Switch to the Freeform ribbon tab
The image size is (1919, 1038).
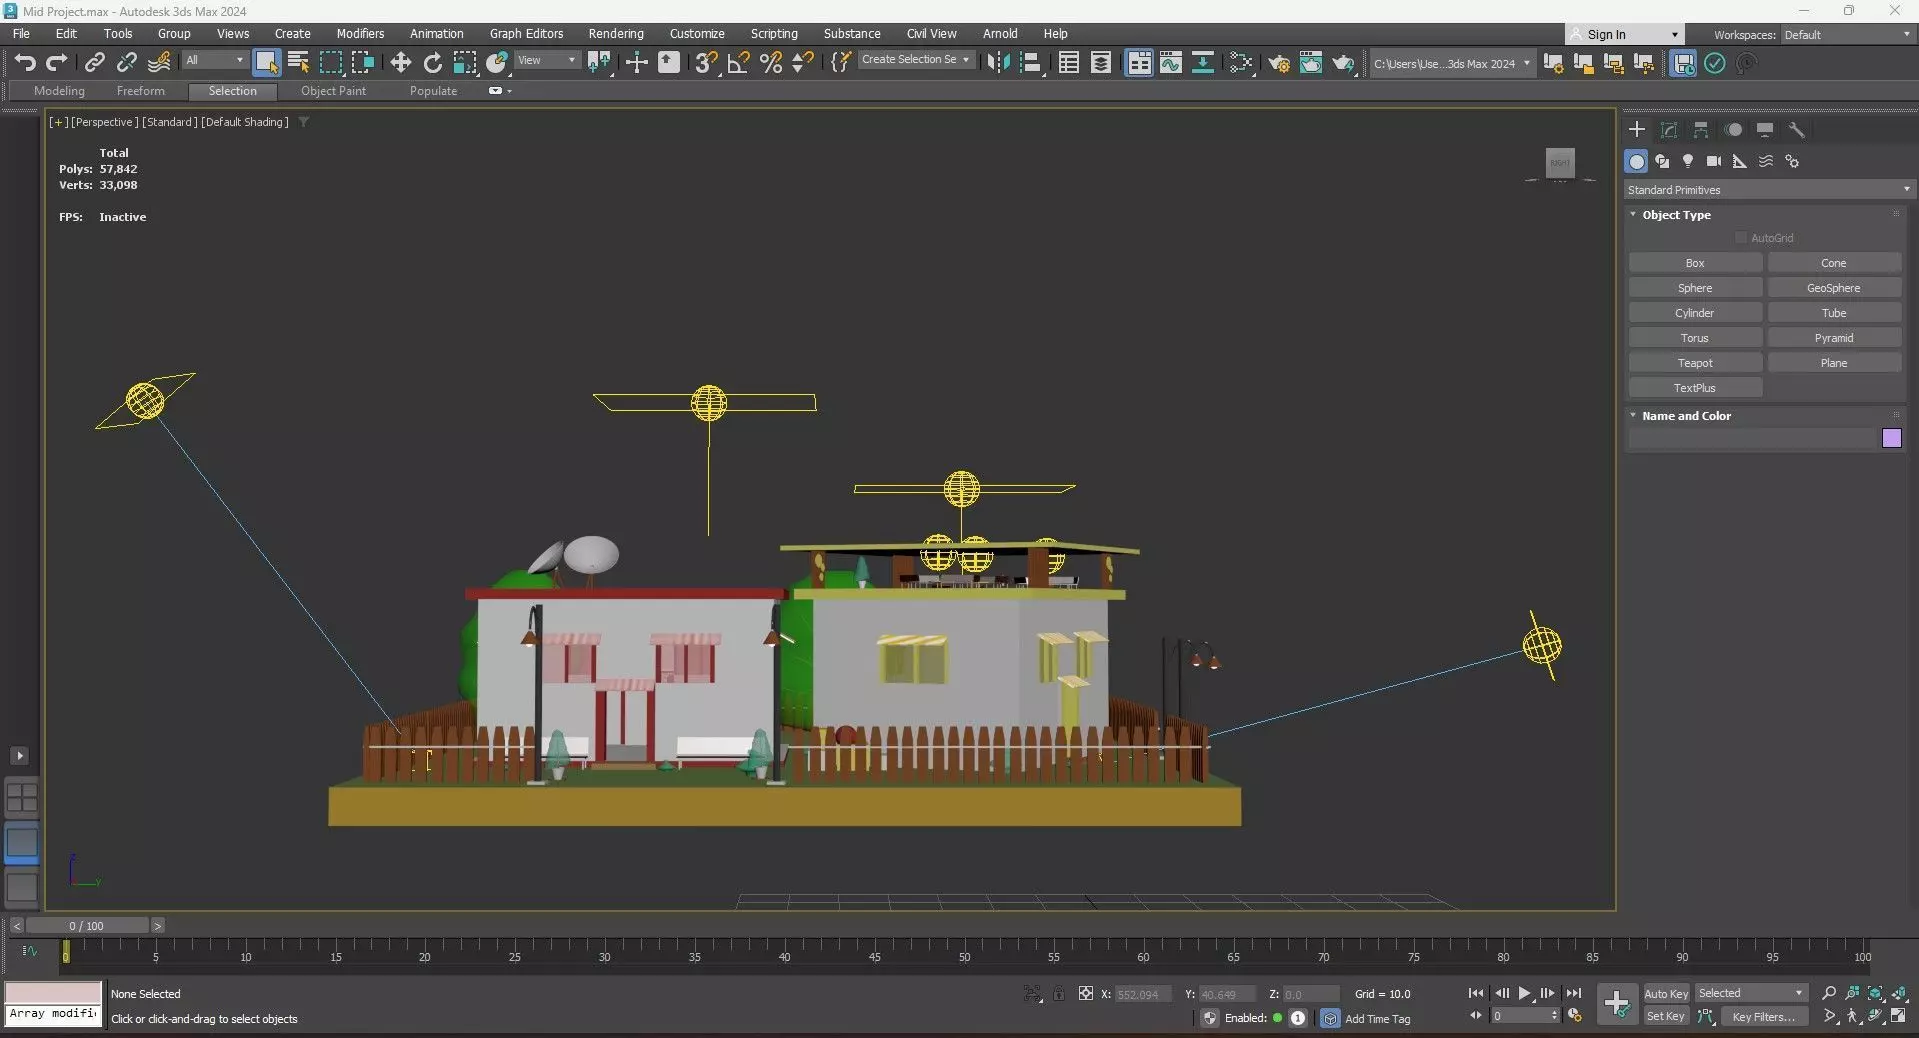tap(140, 91)
